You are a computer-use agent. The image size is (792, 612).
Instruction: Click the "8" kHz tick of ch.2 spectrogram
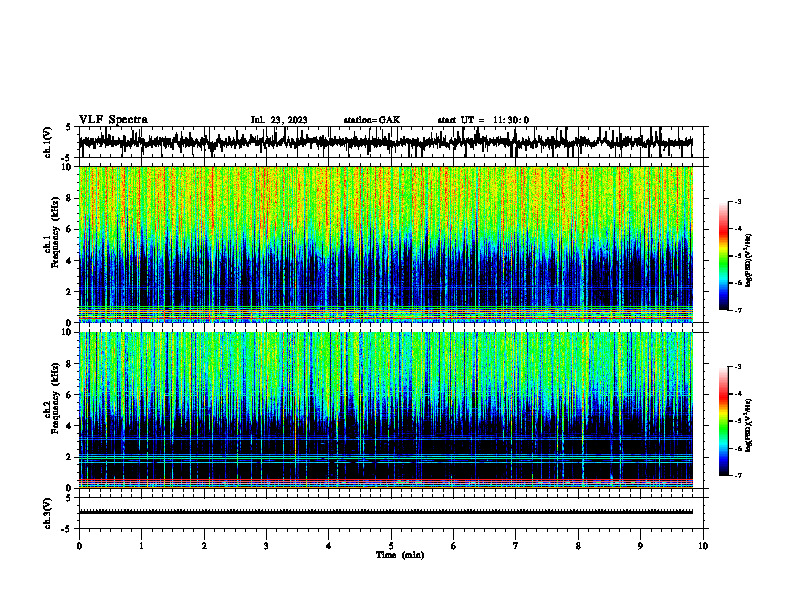pos(70,364)
